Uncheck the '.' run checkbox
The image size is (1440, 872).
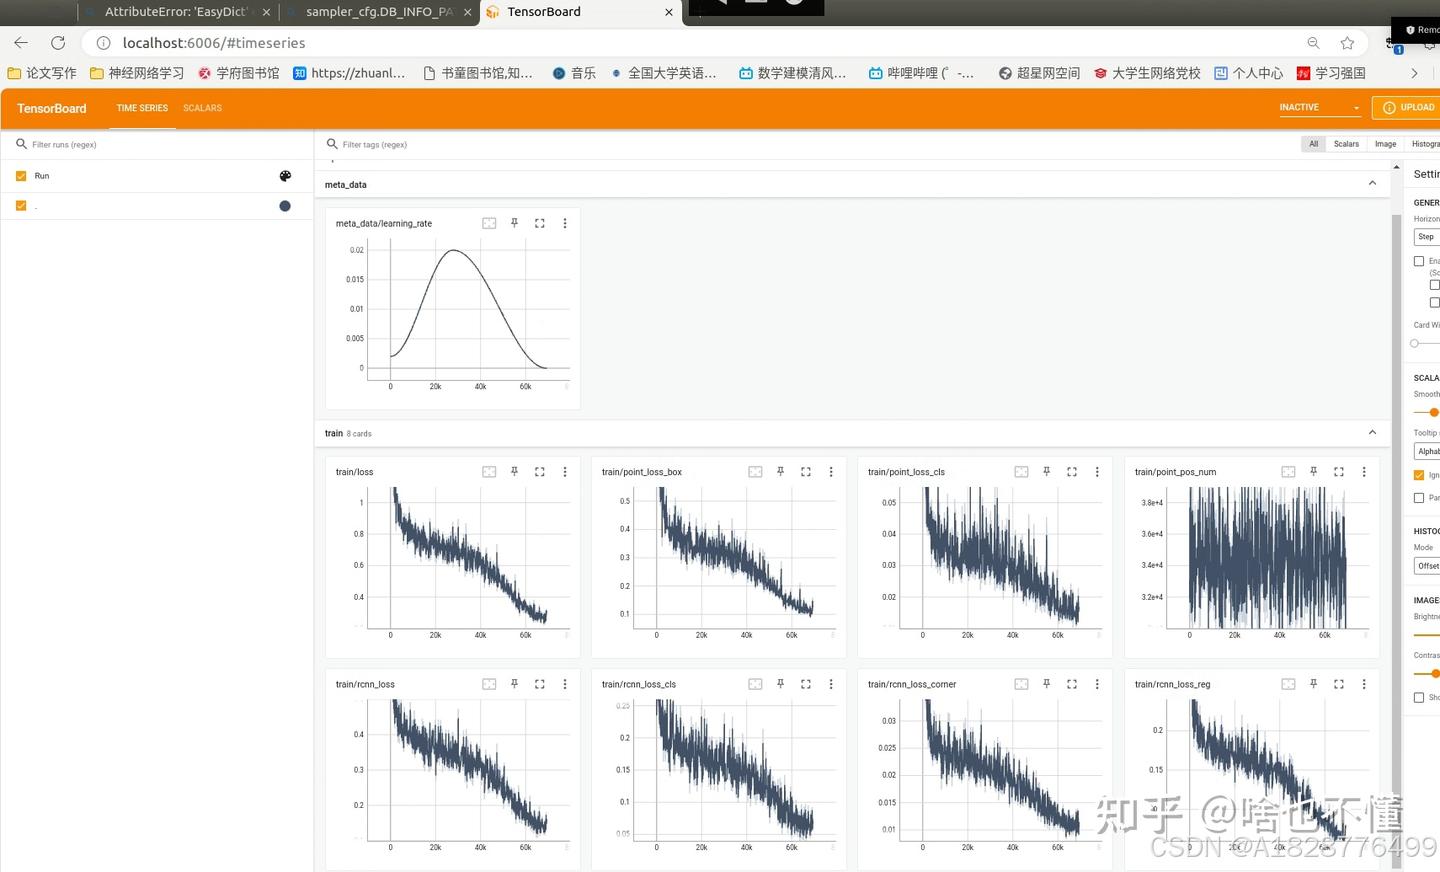pyautogui.click(x=21, y=206)
